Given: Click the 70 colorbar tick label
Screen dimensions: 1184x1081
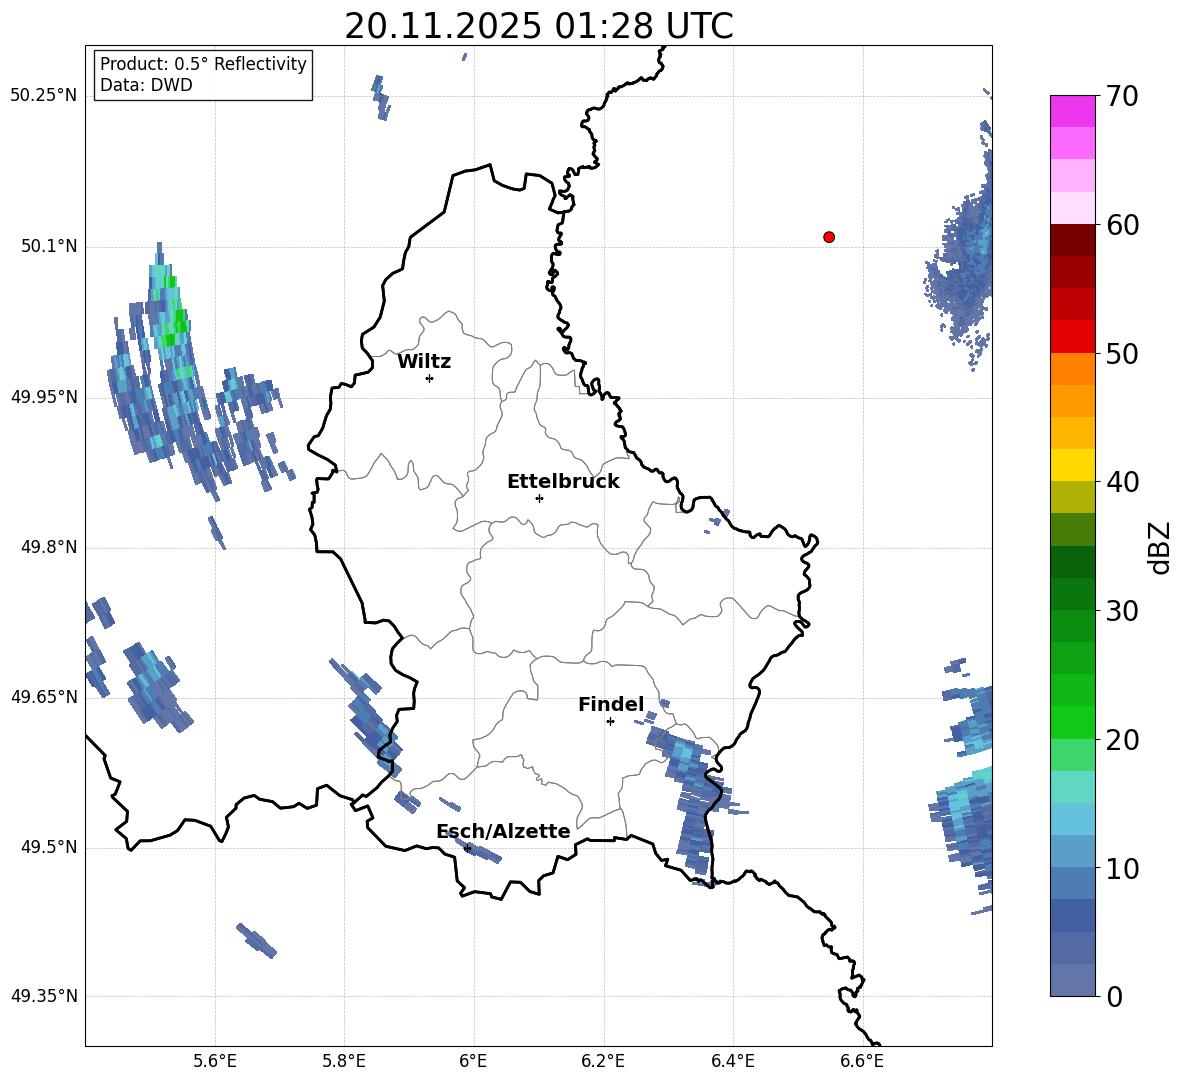Looking at the screenshot, I should click(1122, 96).
